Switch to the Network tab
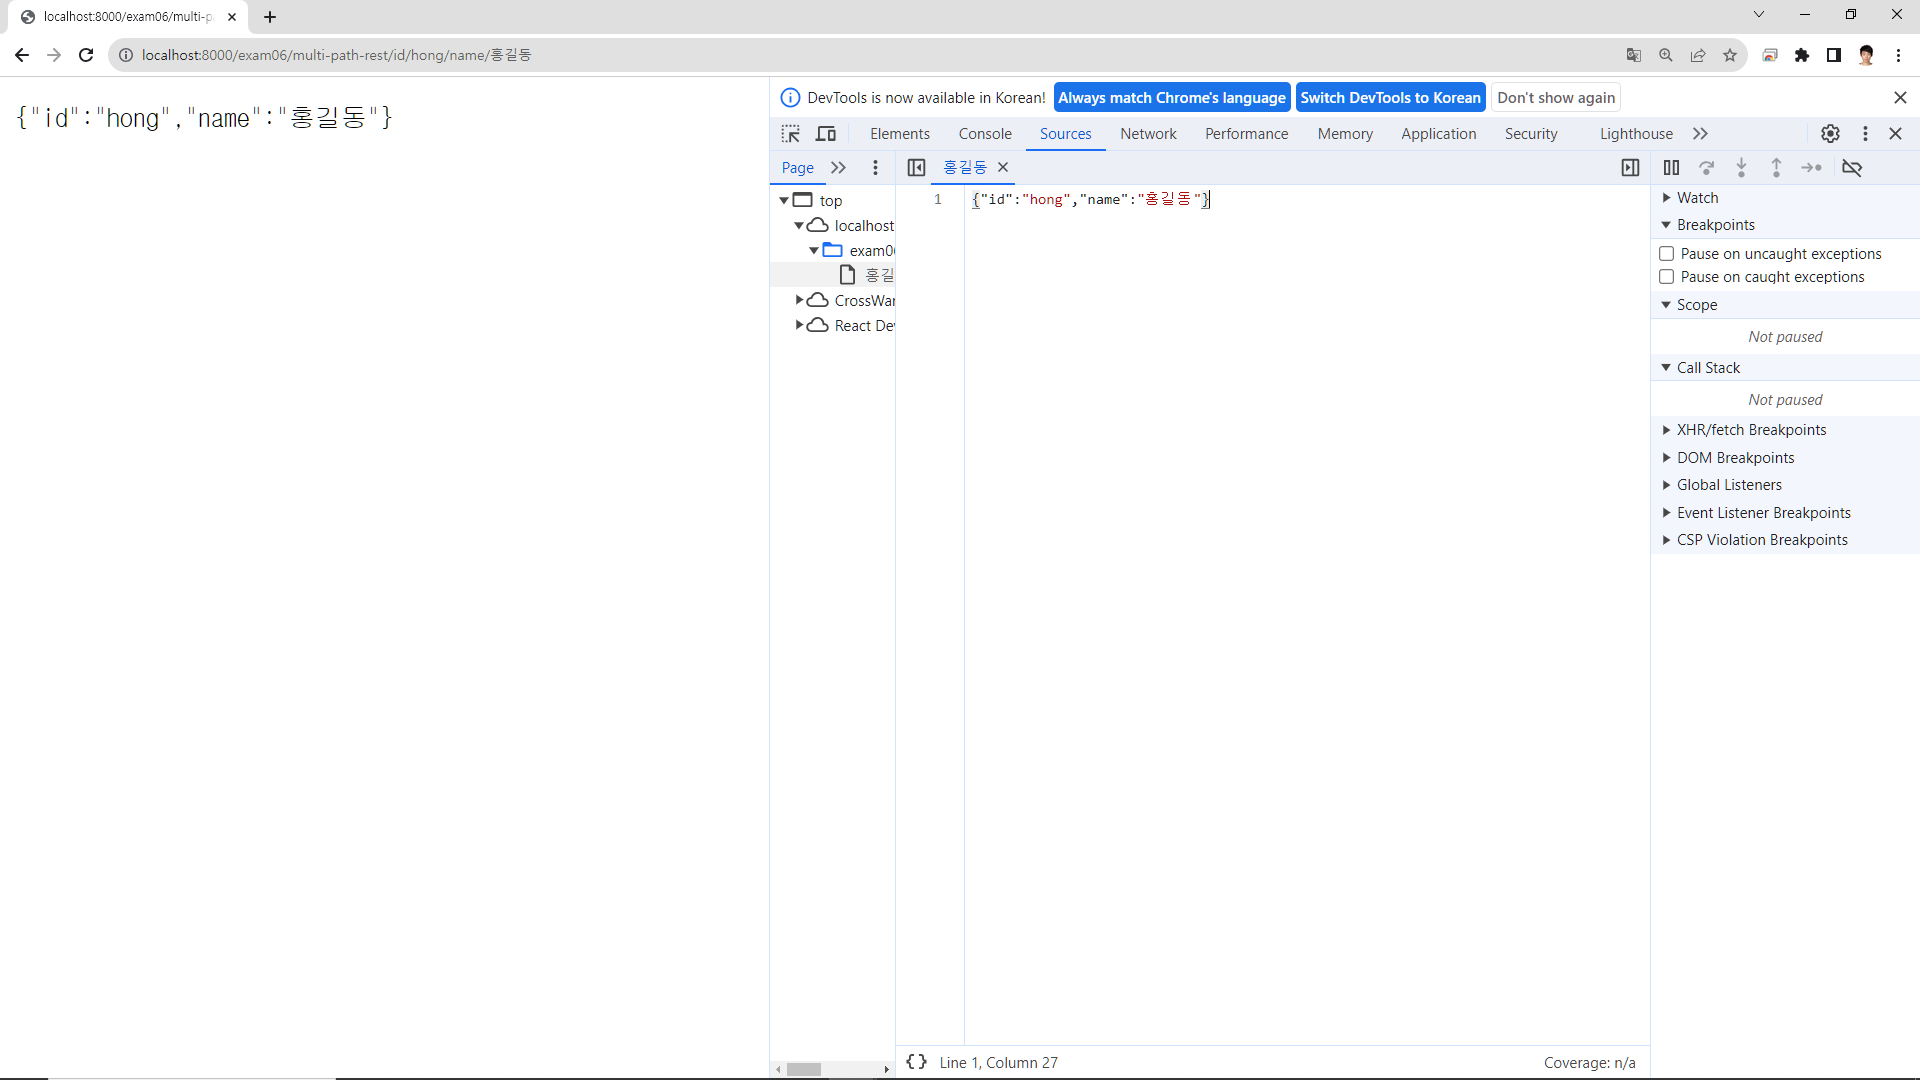1920x1080 pixels. 1148,134
